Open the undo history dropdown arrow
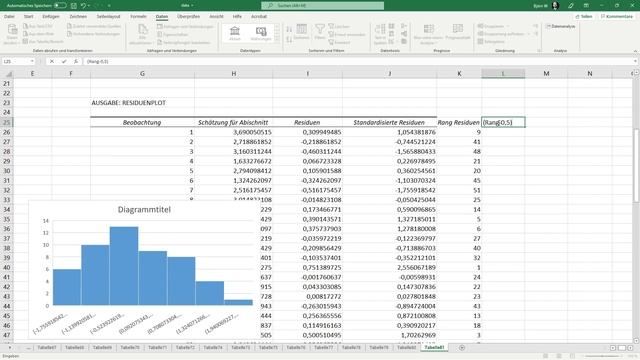Viewport: 640px width, 360px height. [89, 6]
